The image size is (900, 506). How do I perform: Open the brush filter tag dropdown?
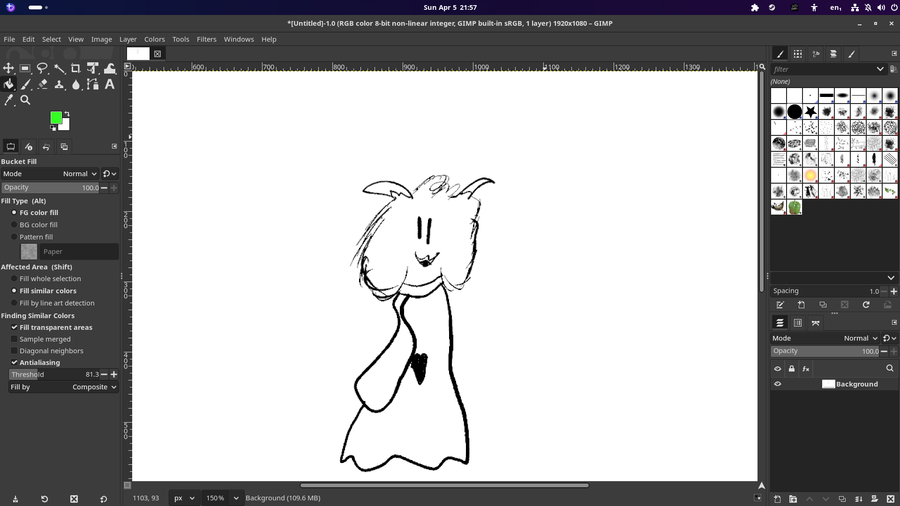[880, 69]
